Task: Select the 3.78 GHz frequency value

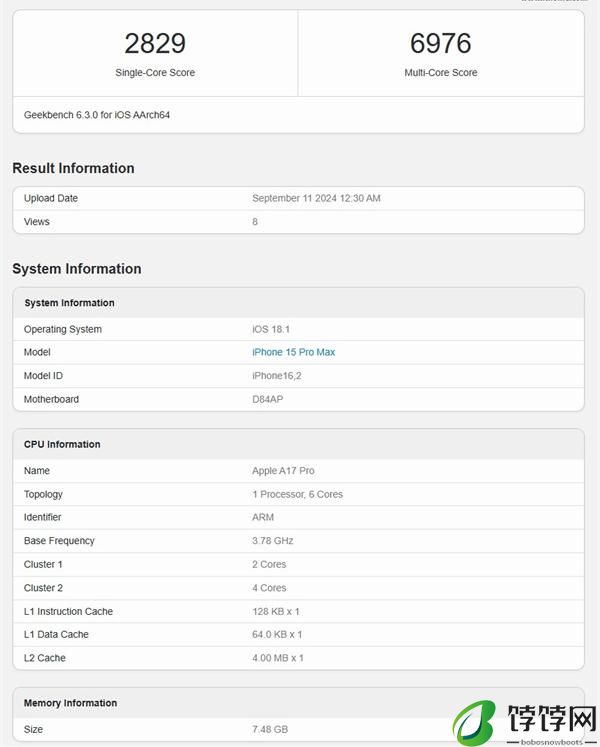Action: pos(273,541)
